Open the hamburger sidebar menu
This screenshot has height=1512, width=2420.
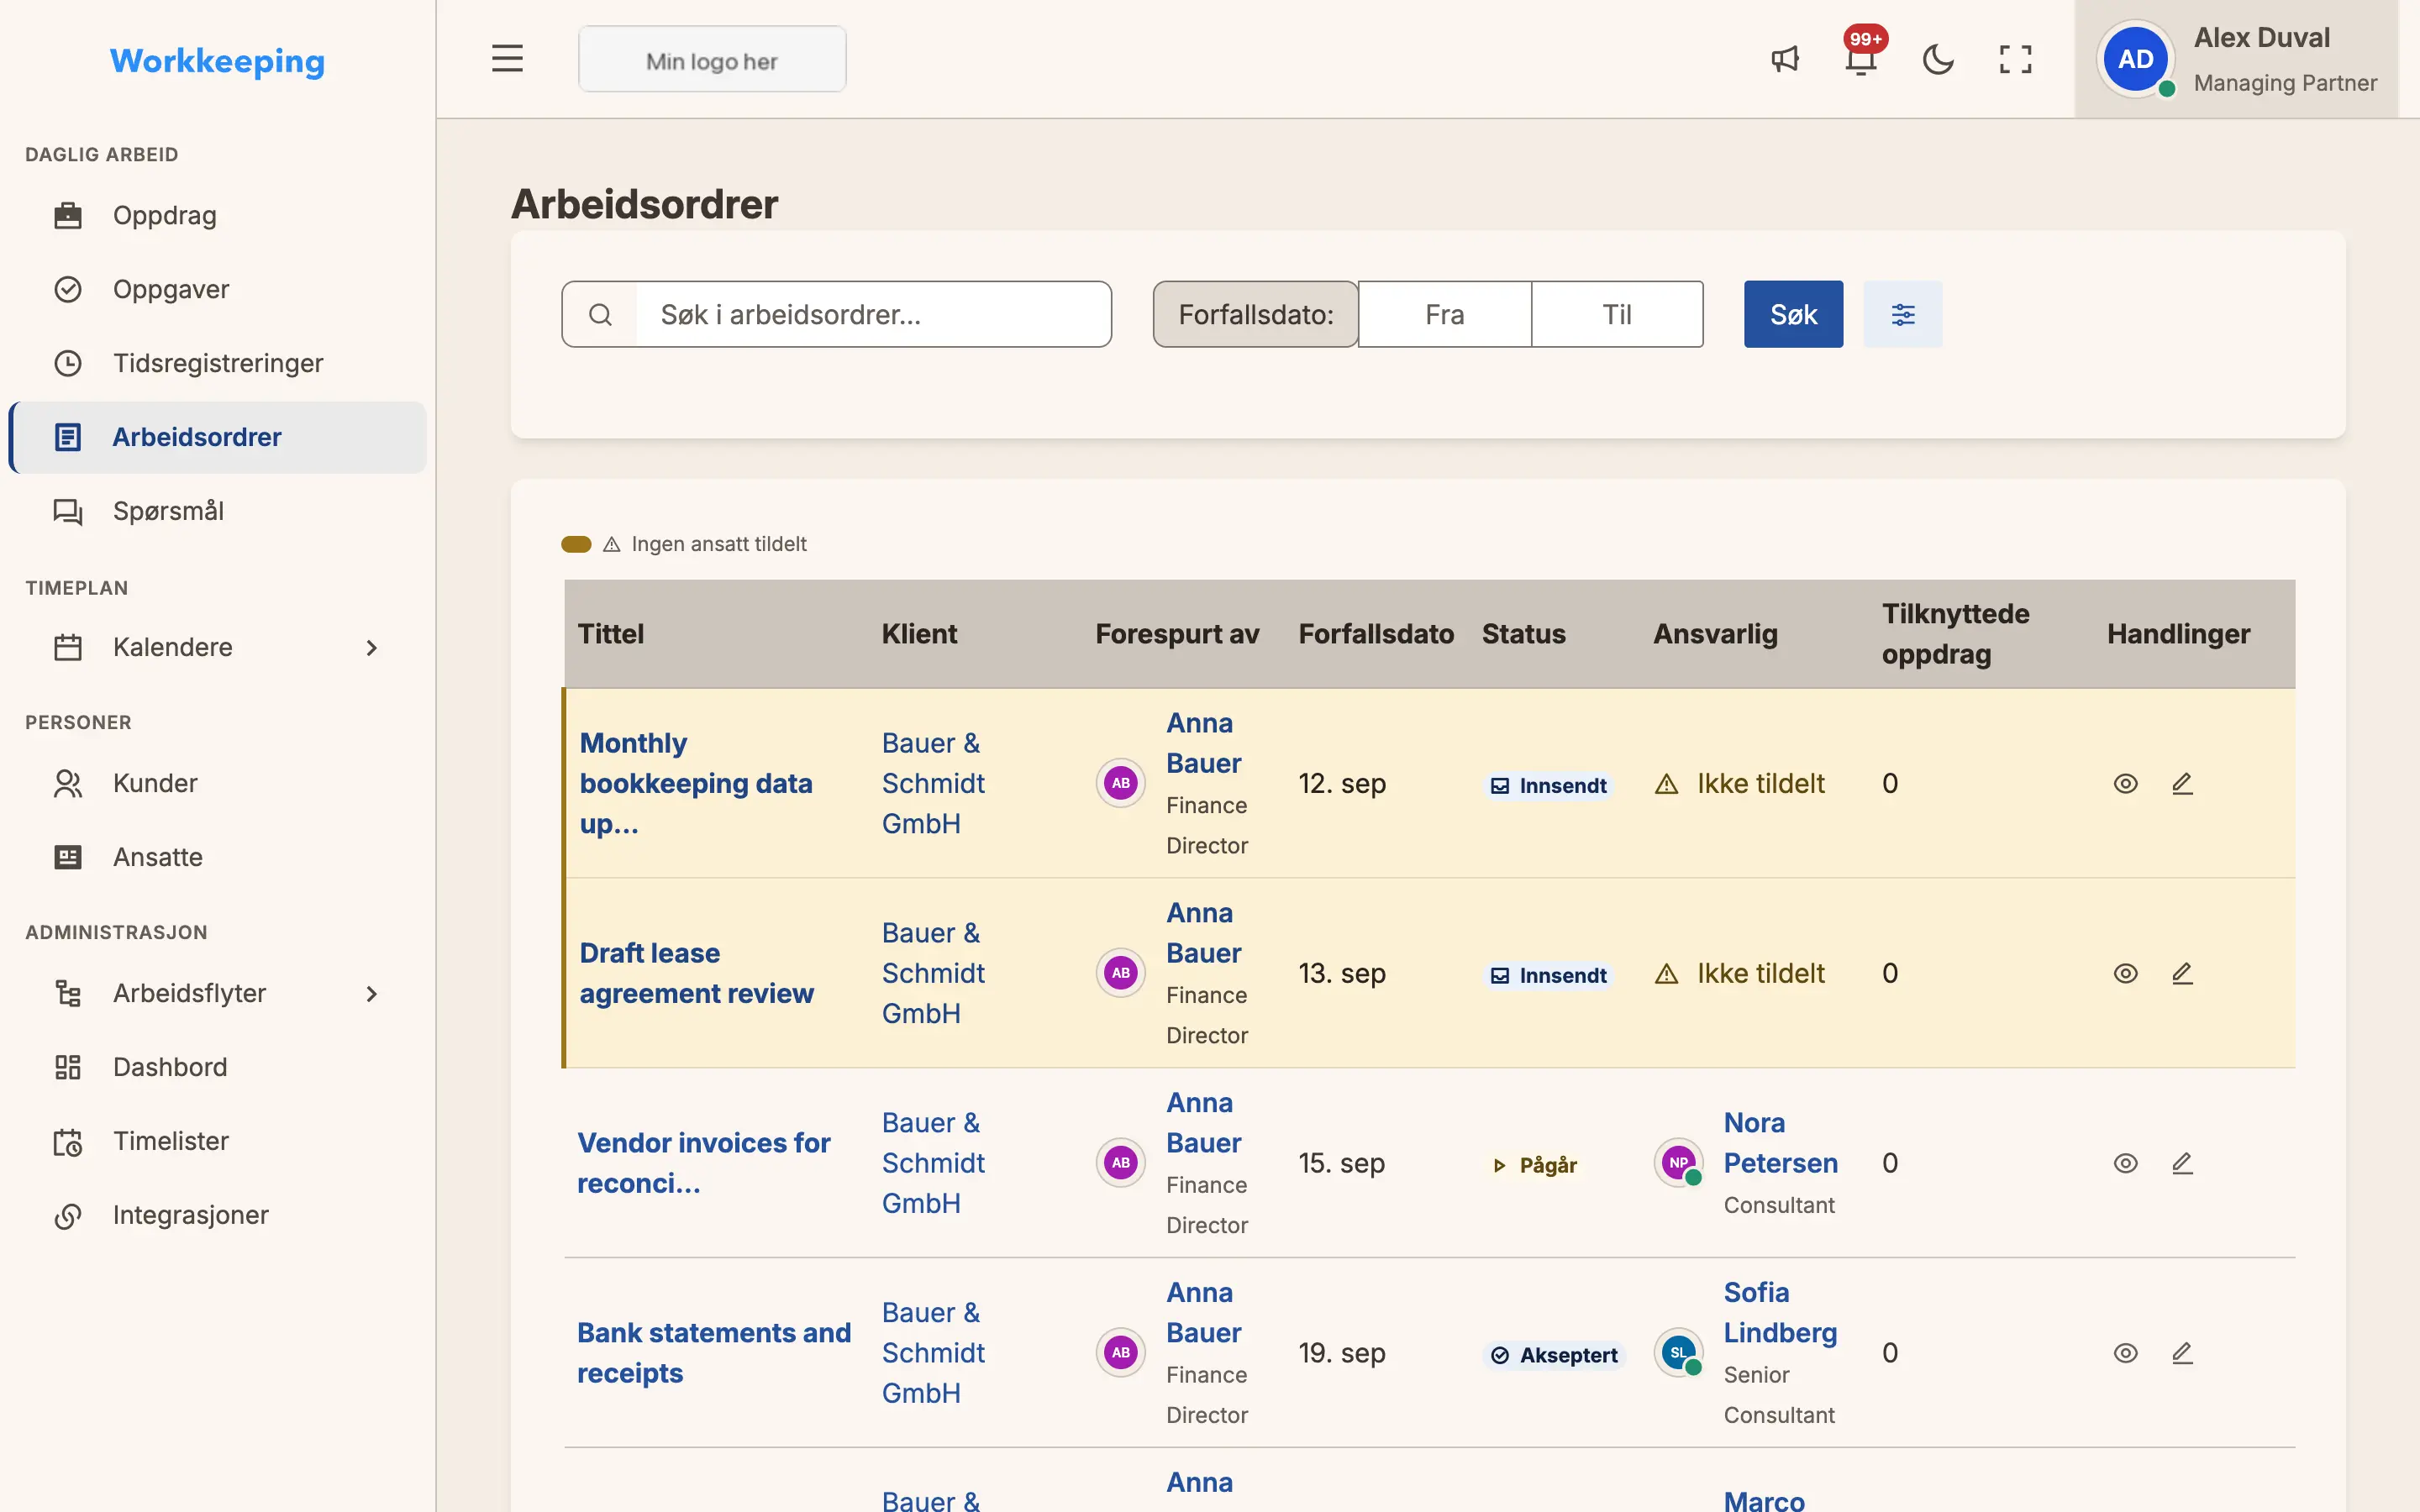(x=507, y=59)
